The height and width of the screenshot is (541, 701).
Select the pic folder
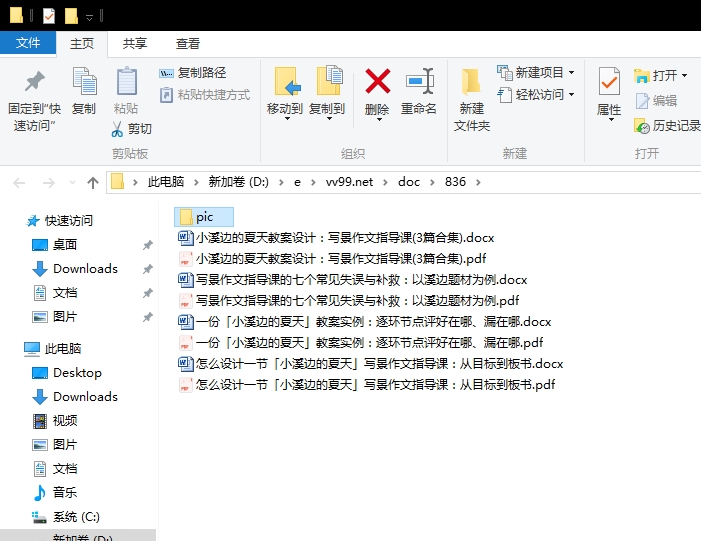tap(204, 217)
